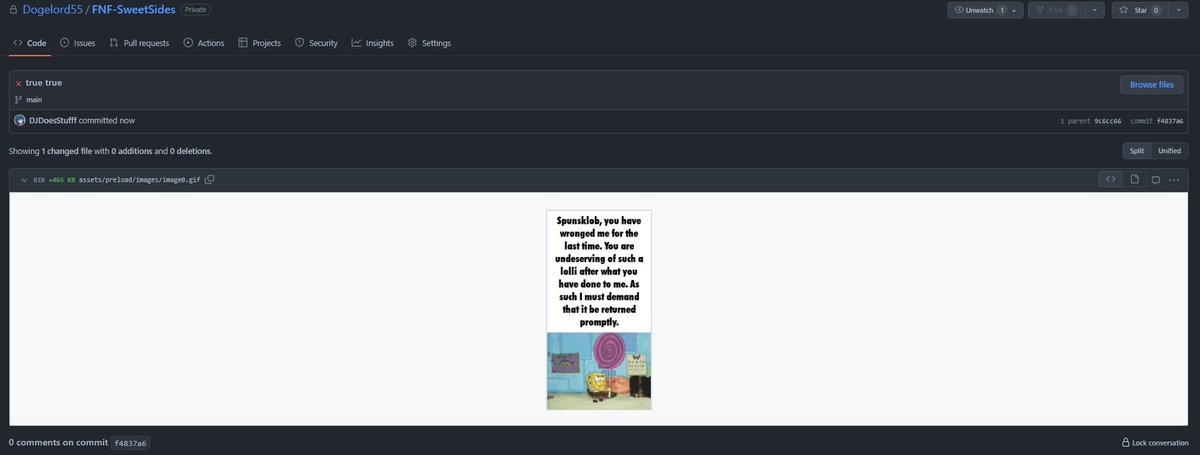The image size is (1200, 455).
Task: Click the '0 comments on commit' heading
Action: click(58, 442)
